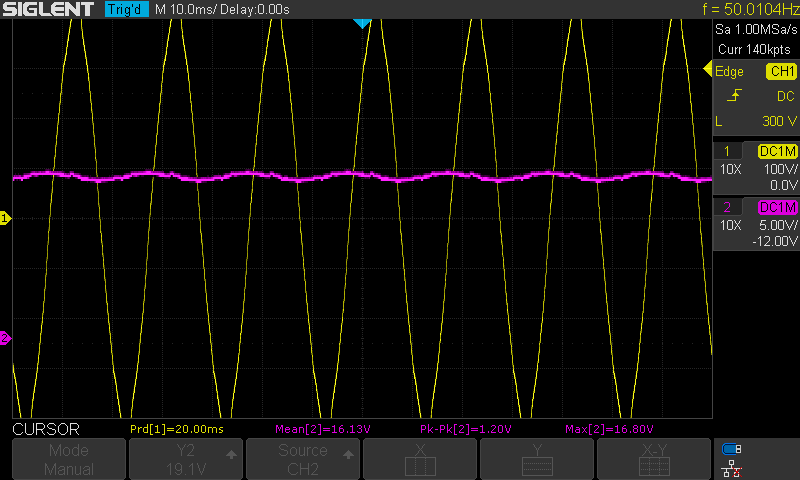Viewport: 800px width, 480px height.
Task: Choose the Y cursor type button
Action: 537,459
